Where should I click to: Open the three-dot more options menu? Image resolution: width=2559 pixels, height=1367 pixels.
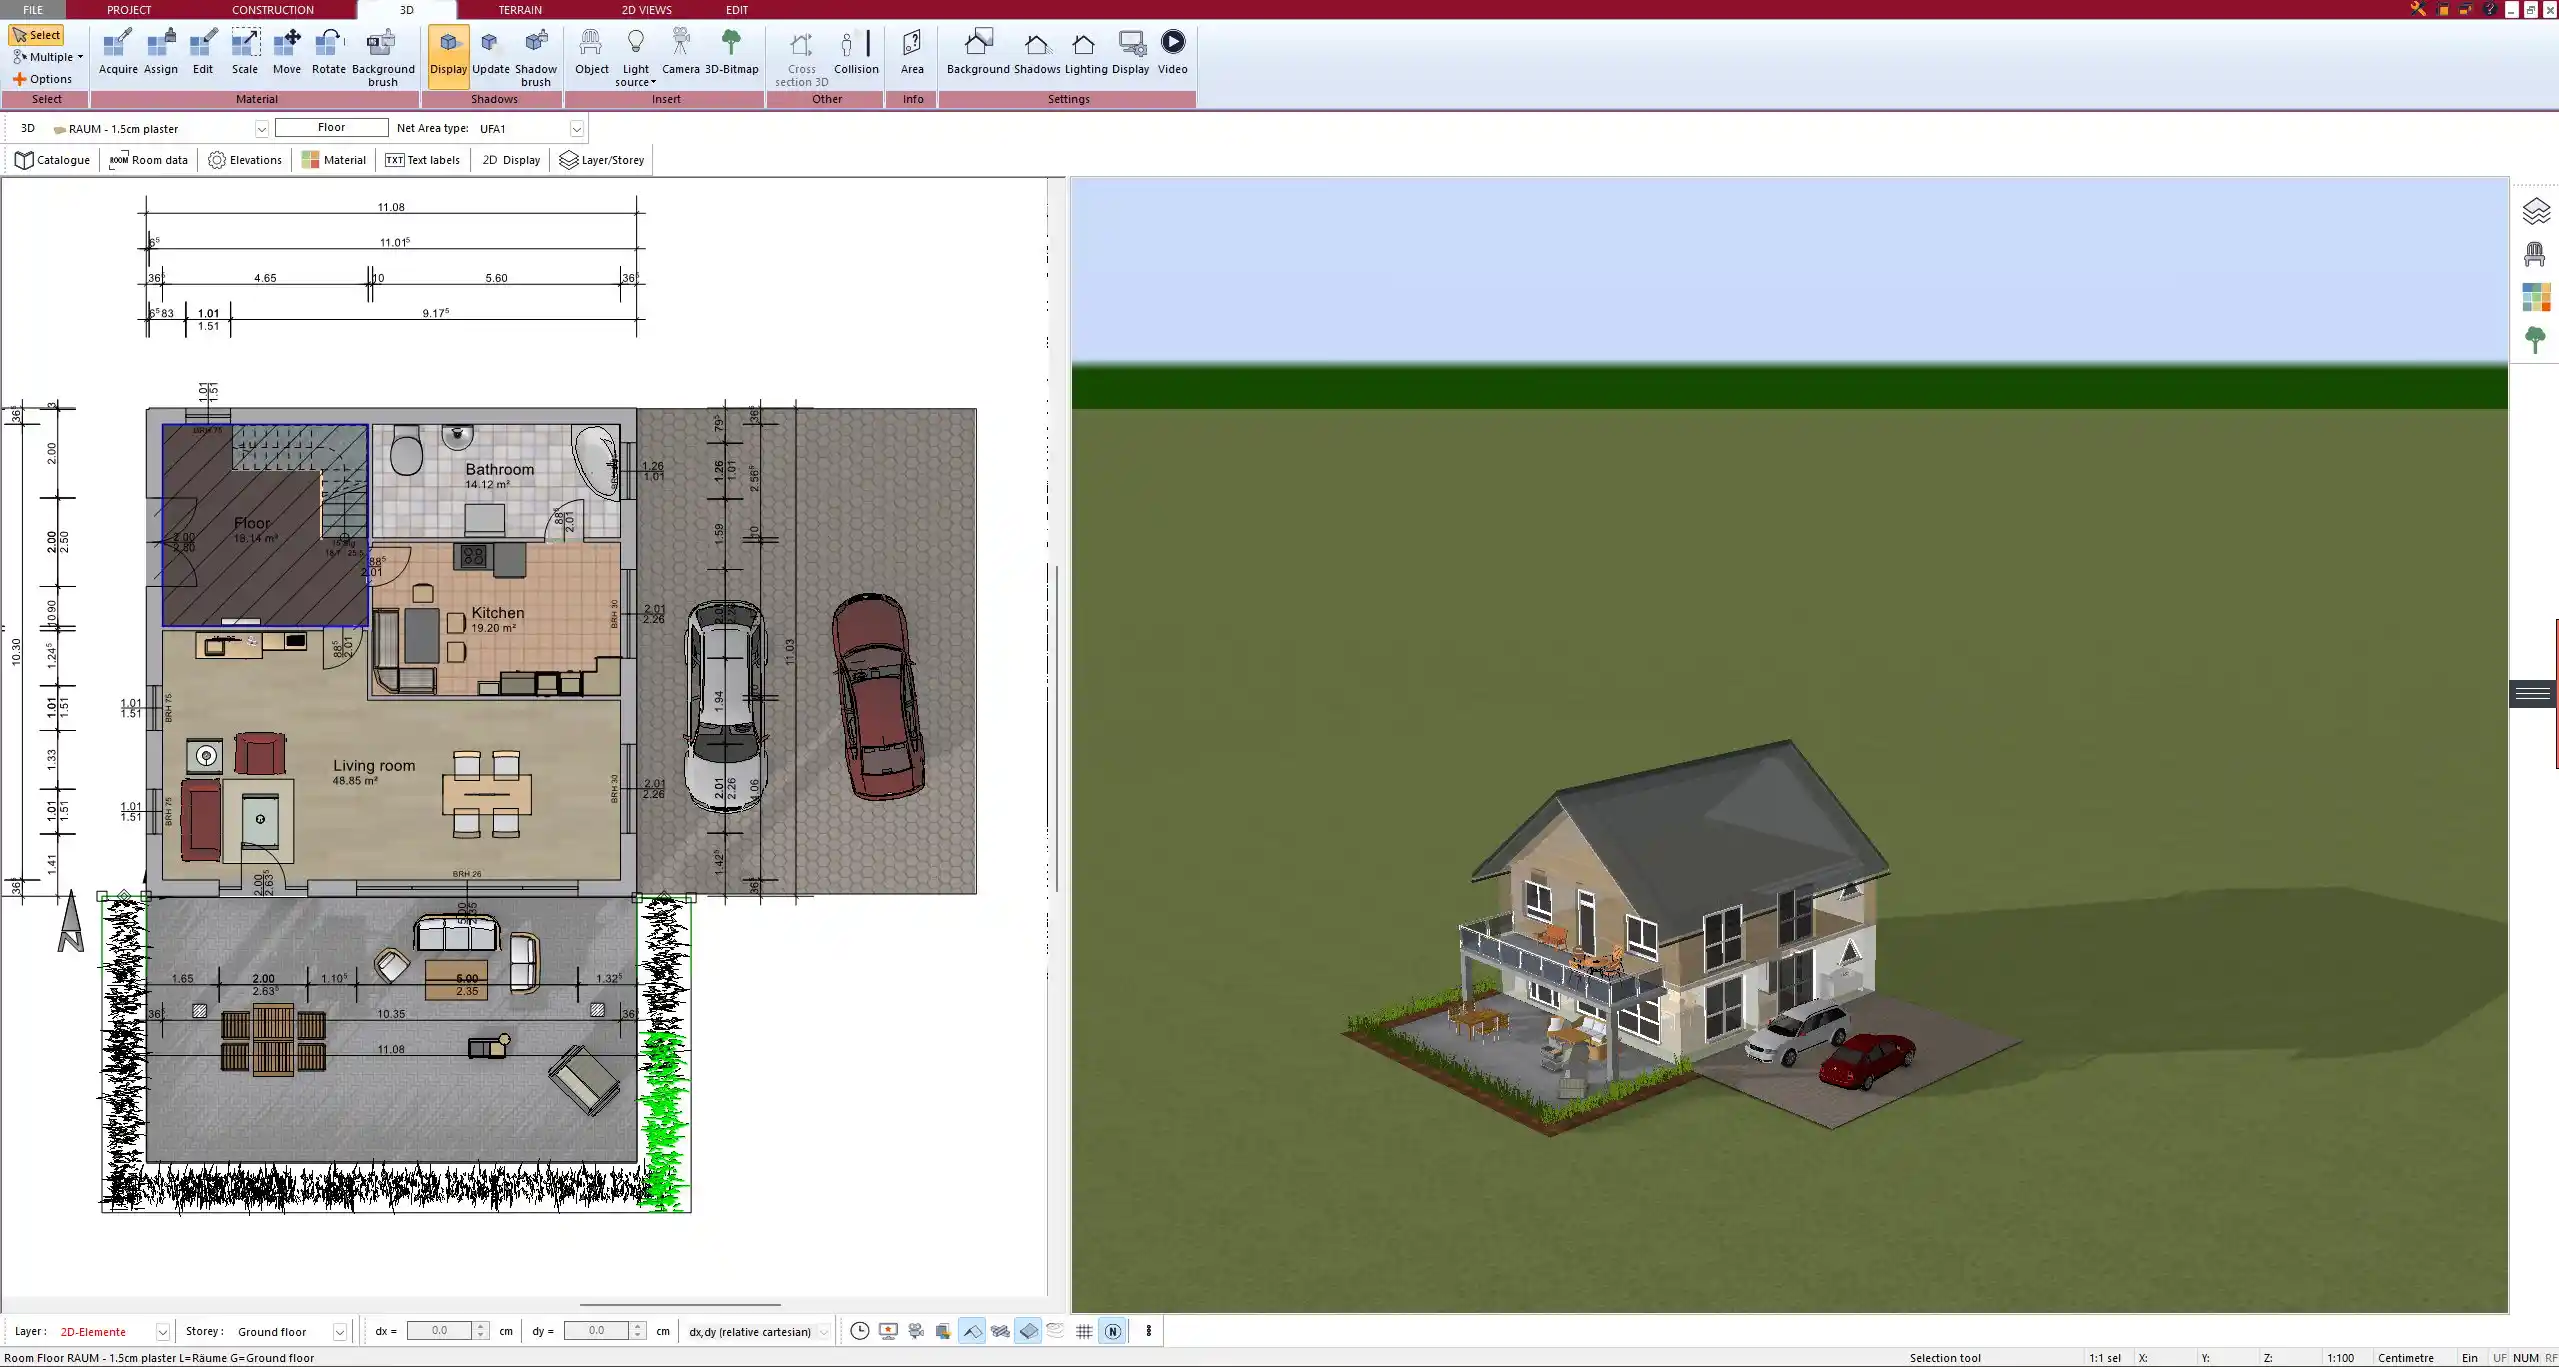(x=1148, y=1331)
